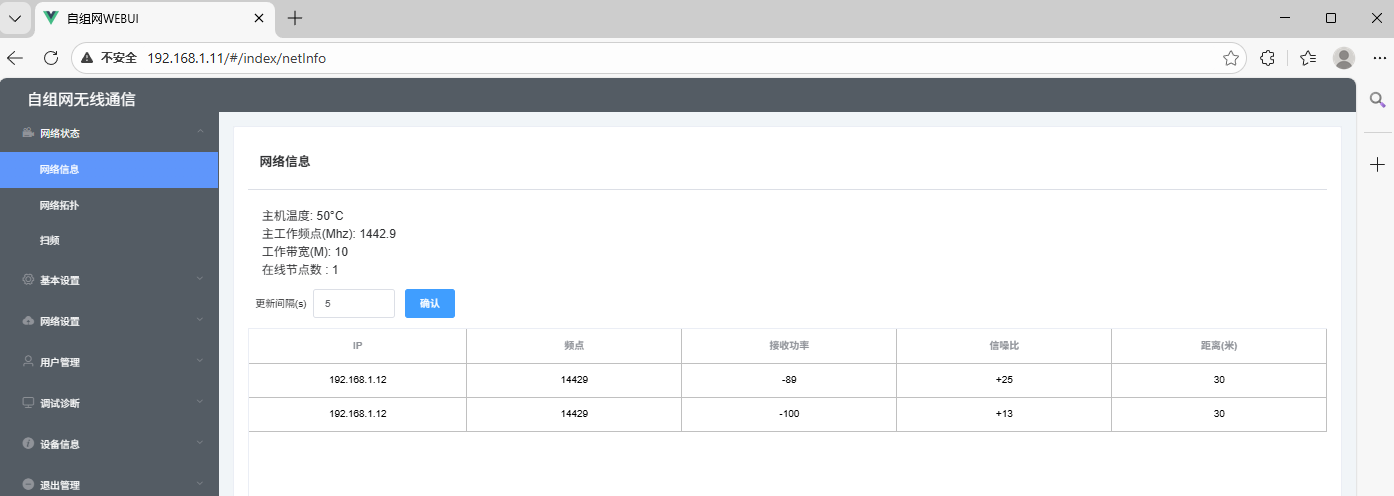
Task: Expand the 网络设置 menu chevron
Action: [201, 320]
